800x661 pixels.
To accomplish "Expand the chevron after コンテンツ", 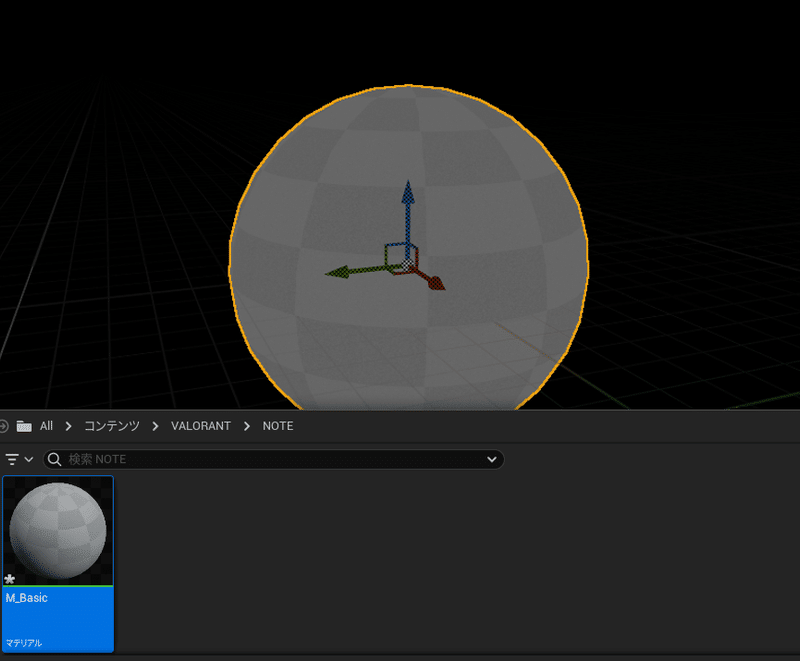I will [155, 426].
